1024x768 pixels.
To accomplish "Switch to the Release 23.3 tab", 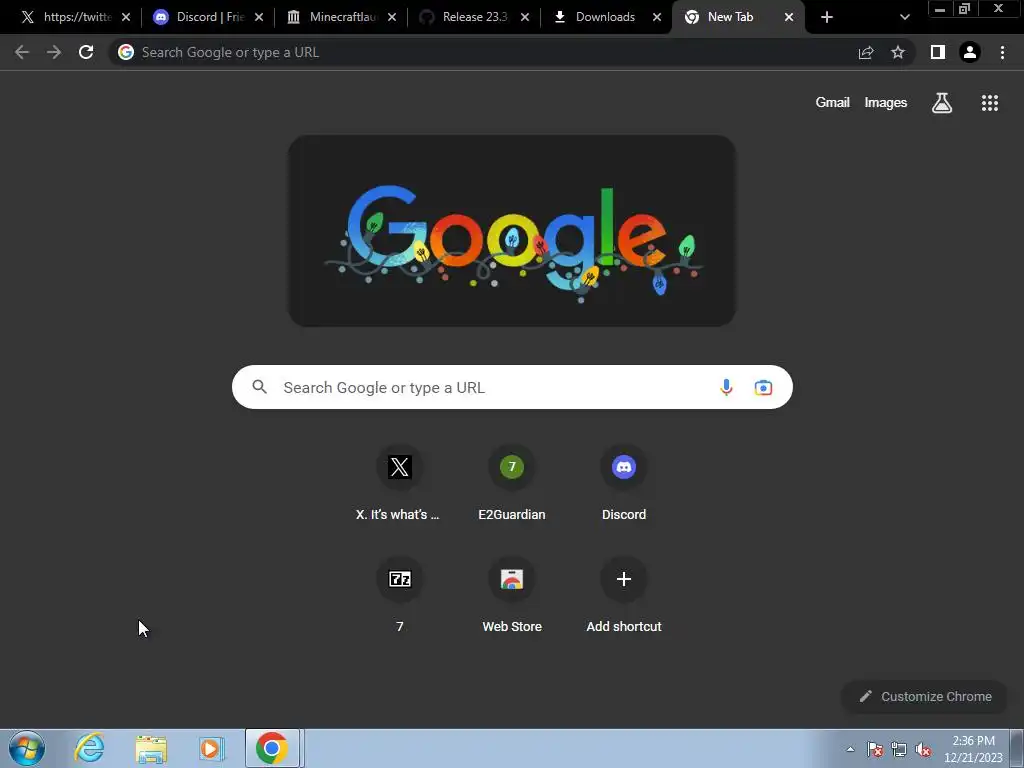I will click(x=474, y=17).
